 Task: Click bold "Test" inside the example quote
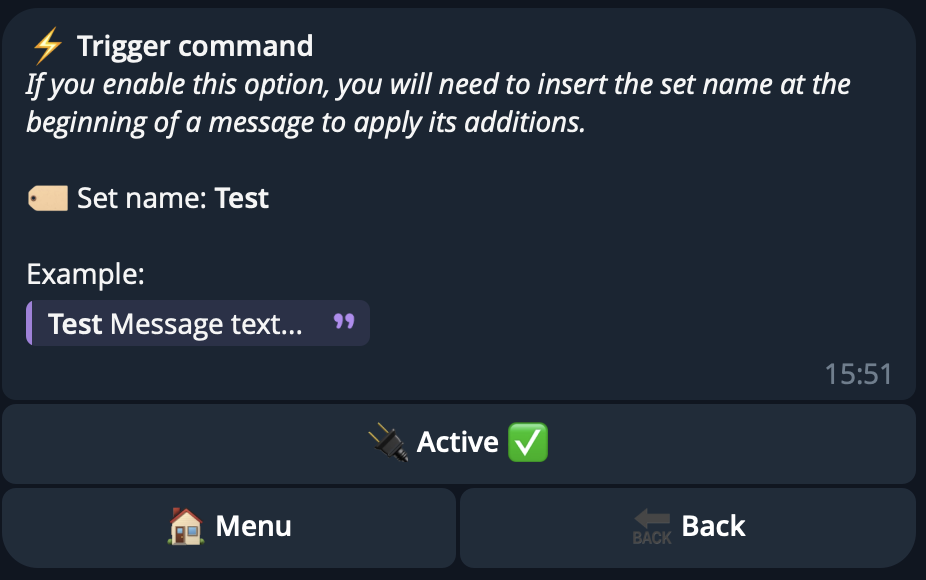pyautogui.click(x=76, y=324)
